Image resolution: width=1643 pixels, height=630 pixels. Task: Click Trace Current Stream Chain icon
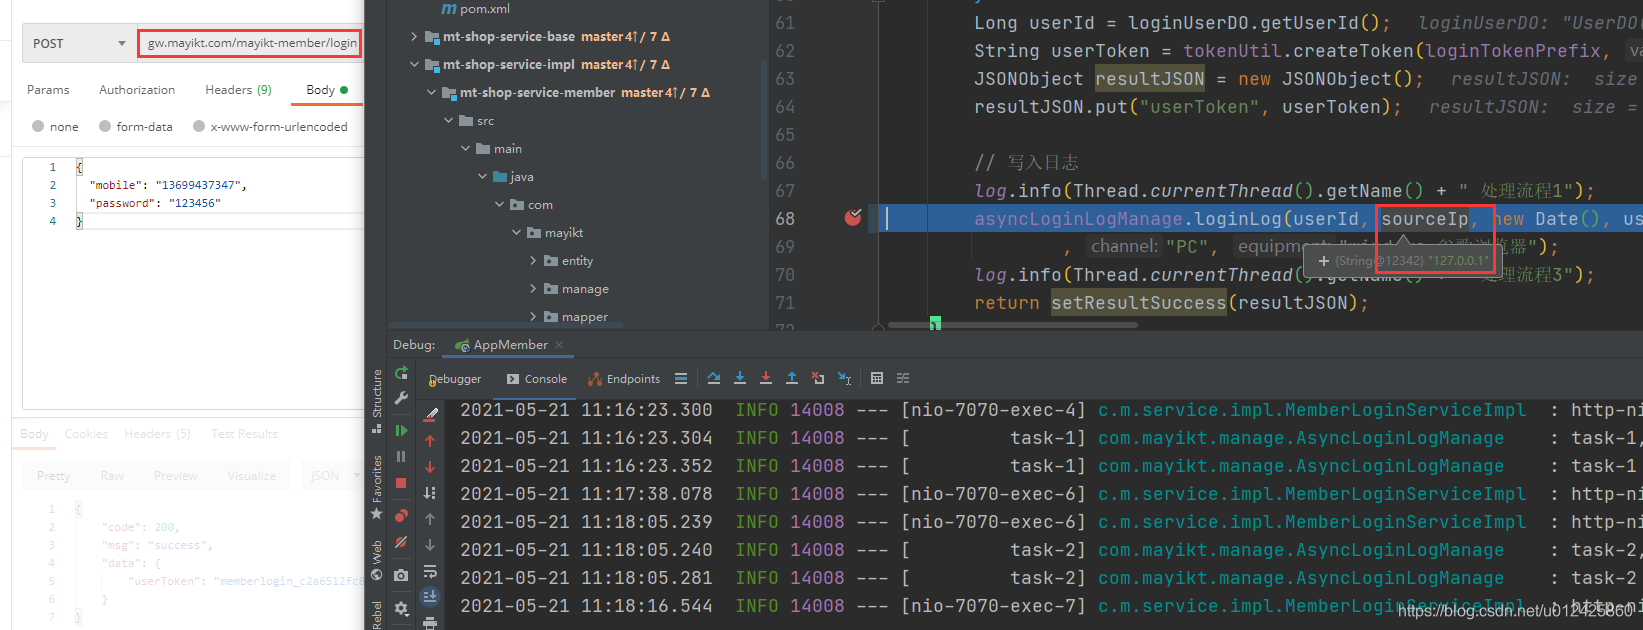903,378
